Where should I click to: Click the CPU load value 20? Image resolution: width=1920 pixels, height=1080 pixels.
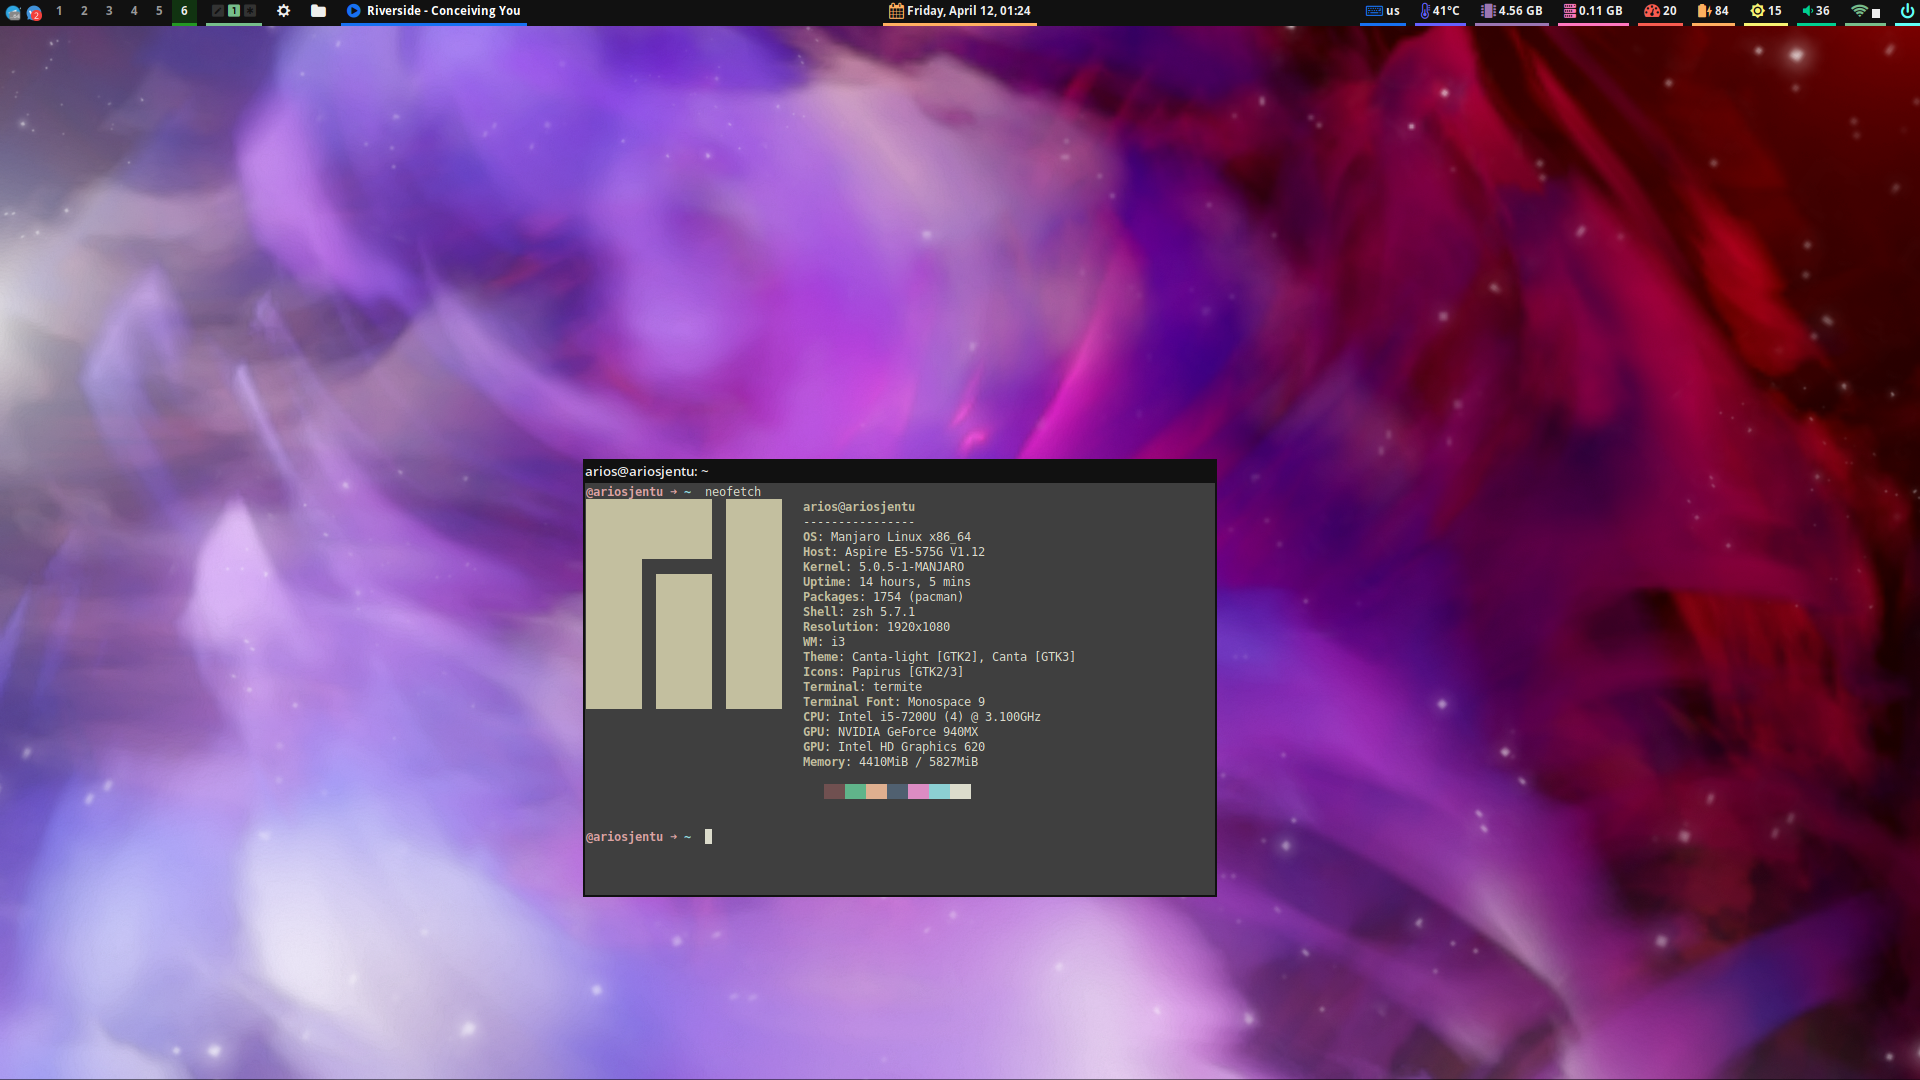[x=1669, y=11]
